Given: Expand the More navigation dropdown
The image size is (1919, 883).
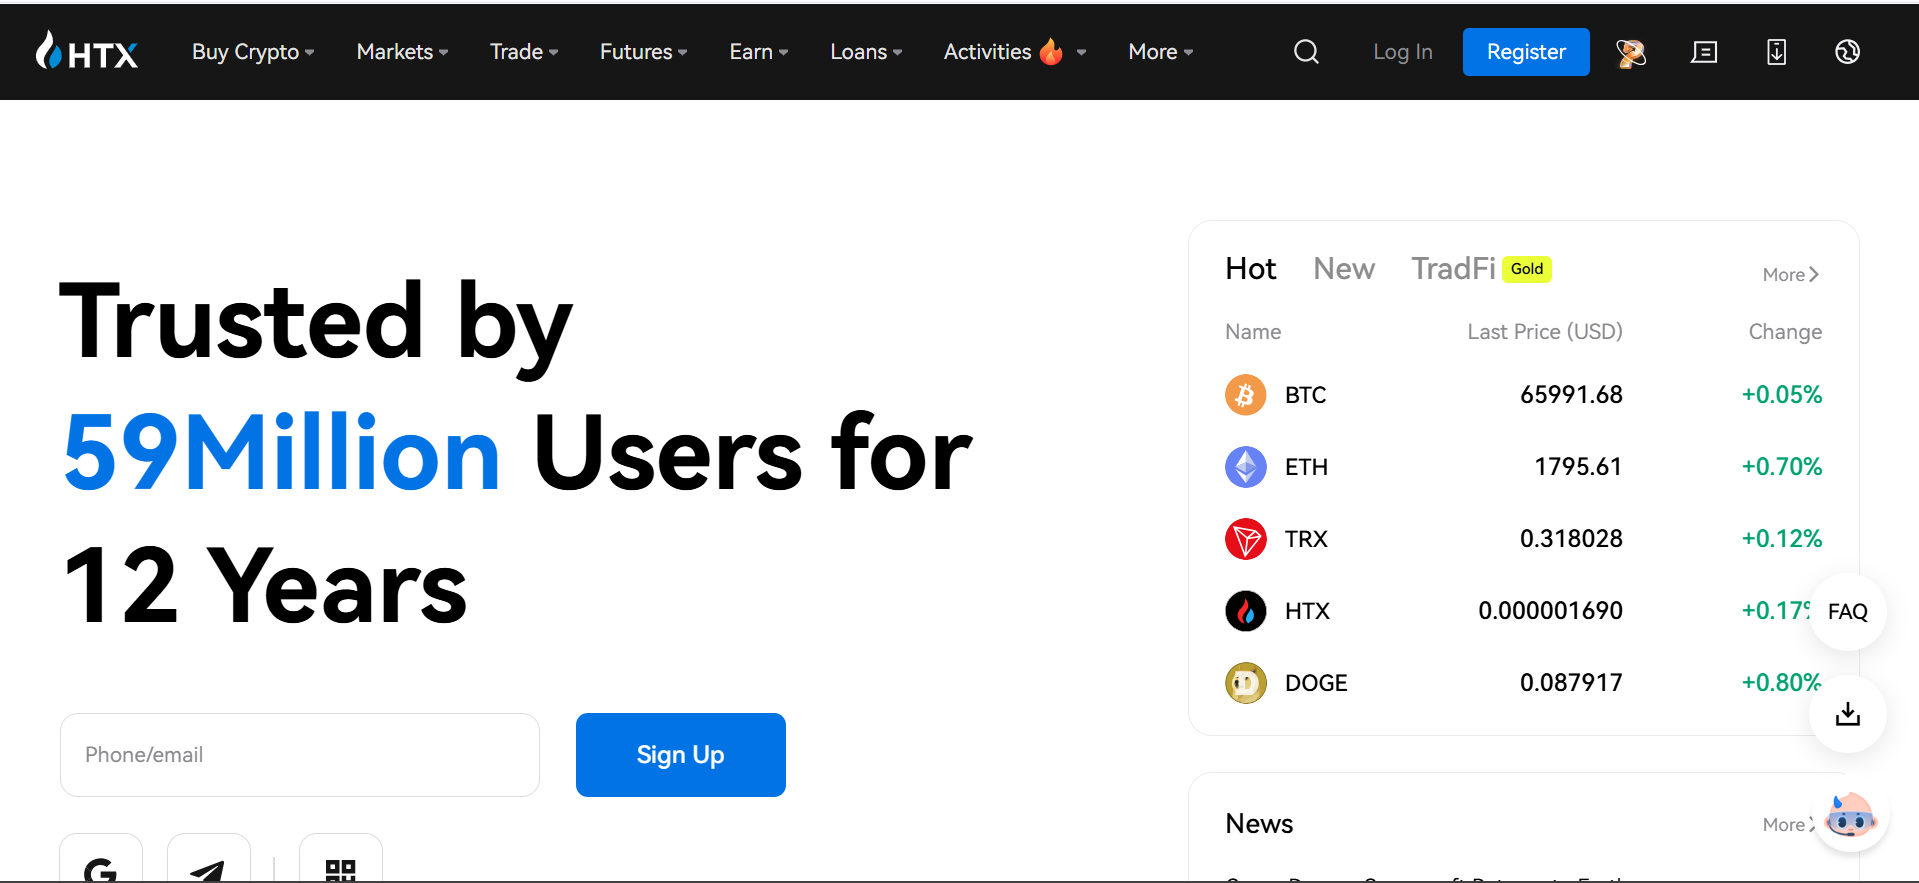Looking at the screenshot, I should pos(1161,52).
